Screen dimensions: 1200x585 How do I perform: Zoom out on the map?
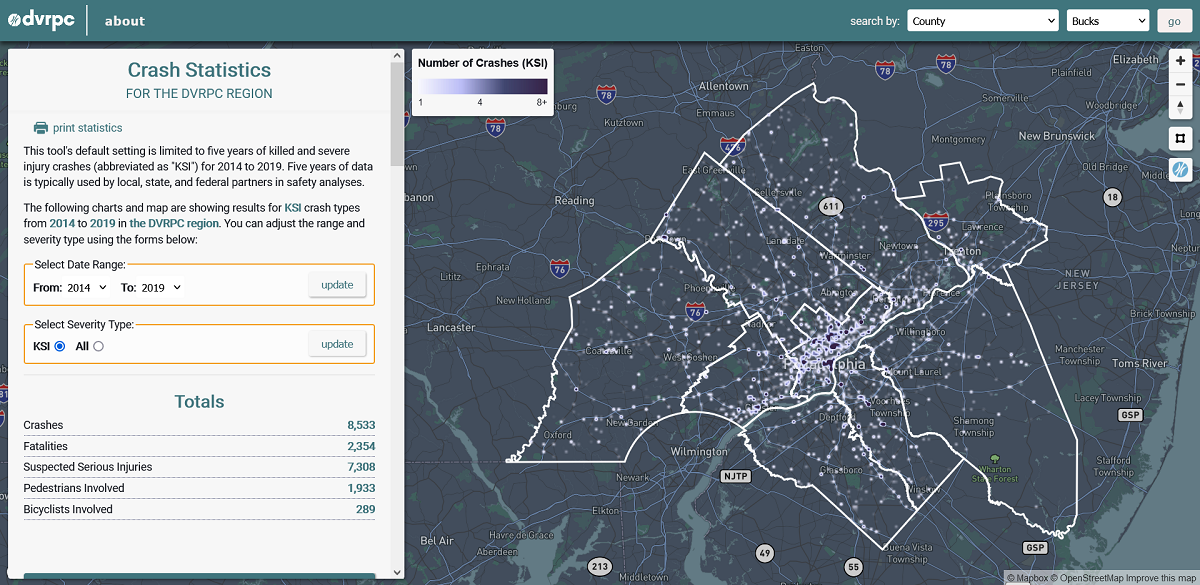(x=1181, y=84)
